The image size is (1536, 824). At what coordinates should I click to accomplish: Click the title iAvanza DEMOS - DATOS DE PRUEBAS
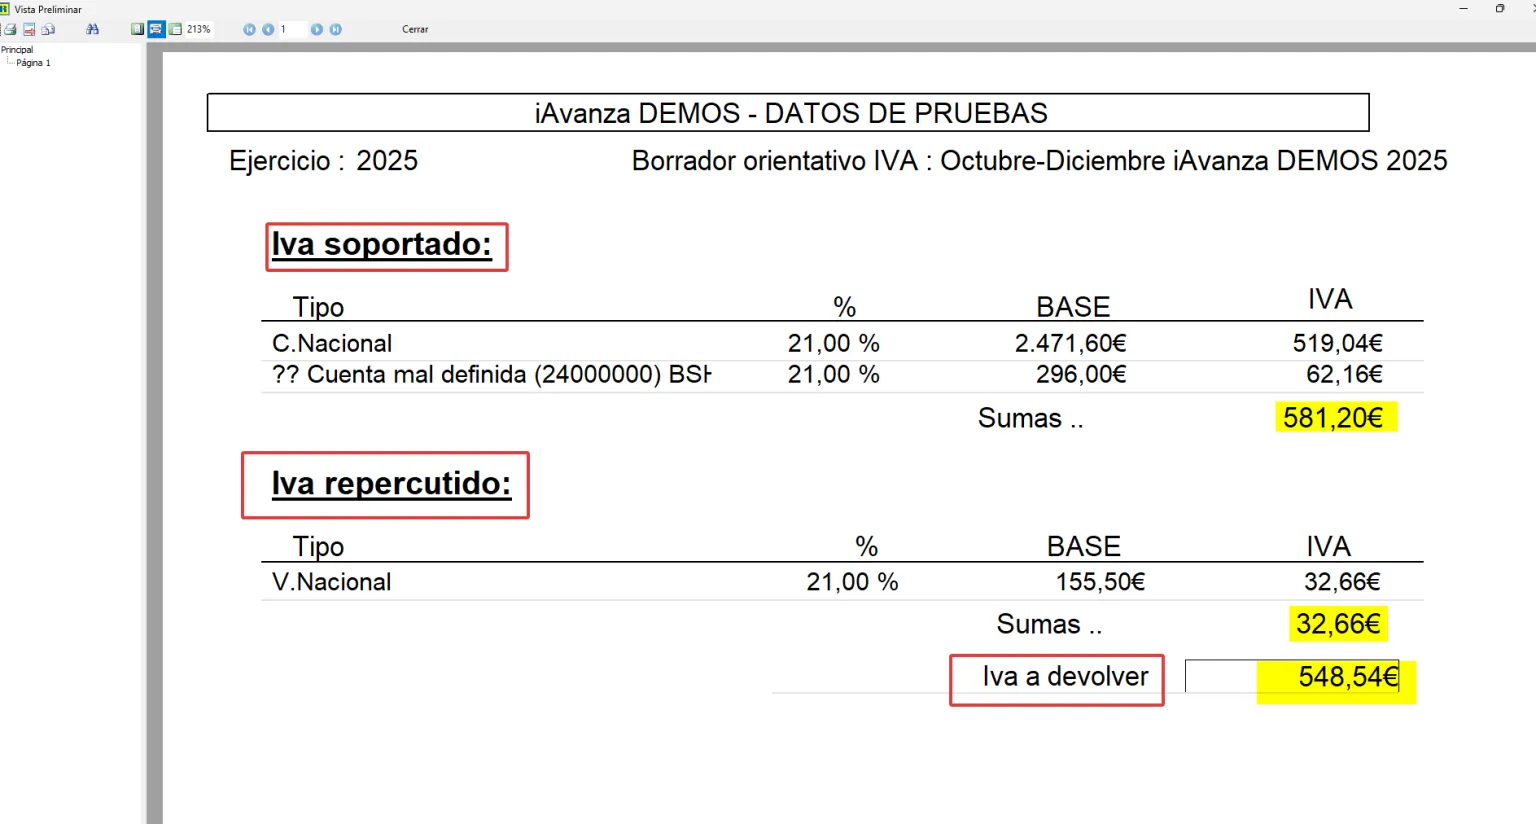point(790,113)
